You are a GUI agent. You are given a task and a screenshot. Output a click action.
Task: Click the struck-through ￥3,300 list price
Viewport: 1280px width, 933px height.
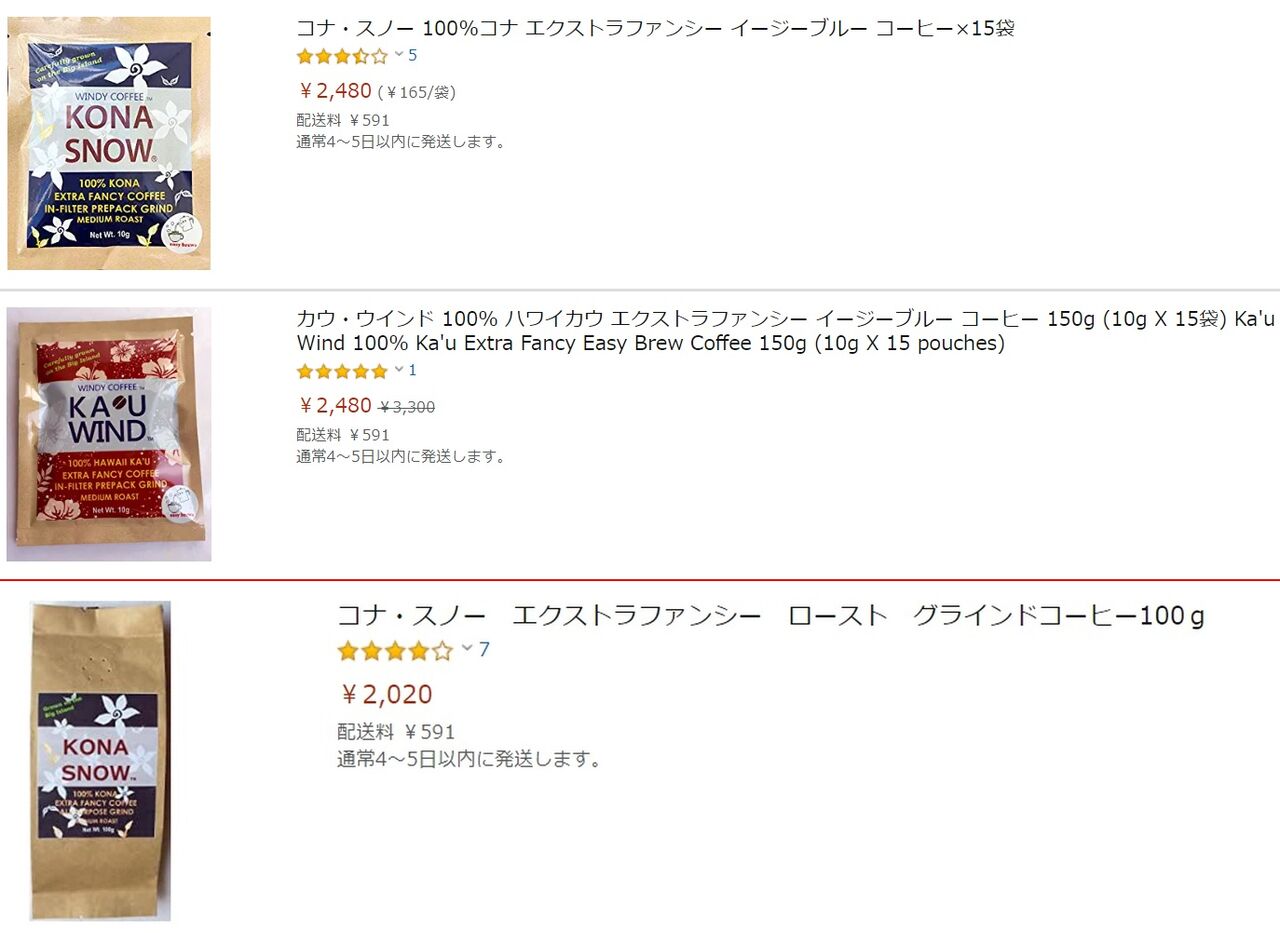pos(407,407)
